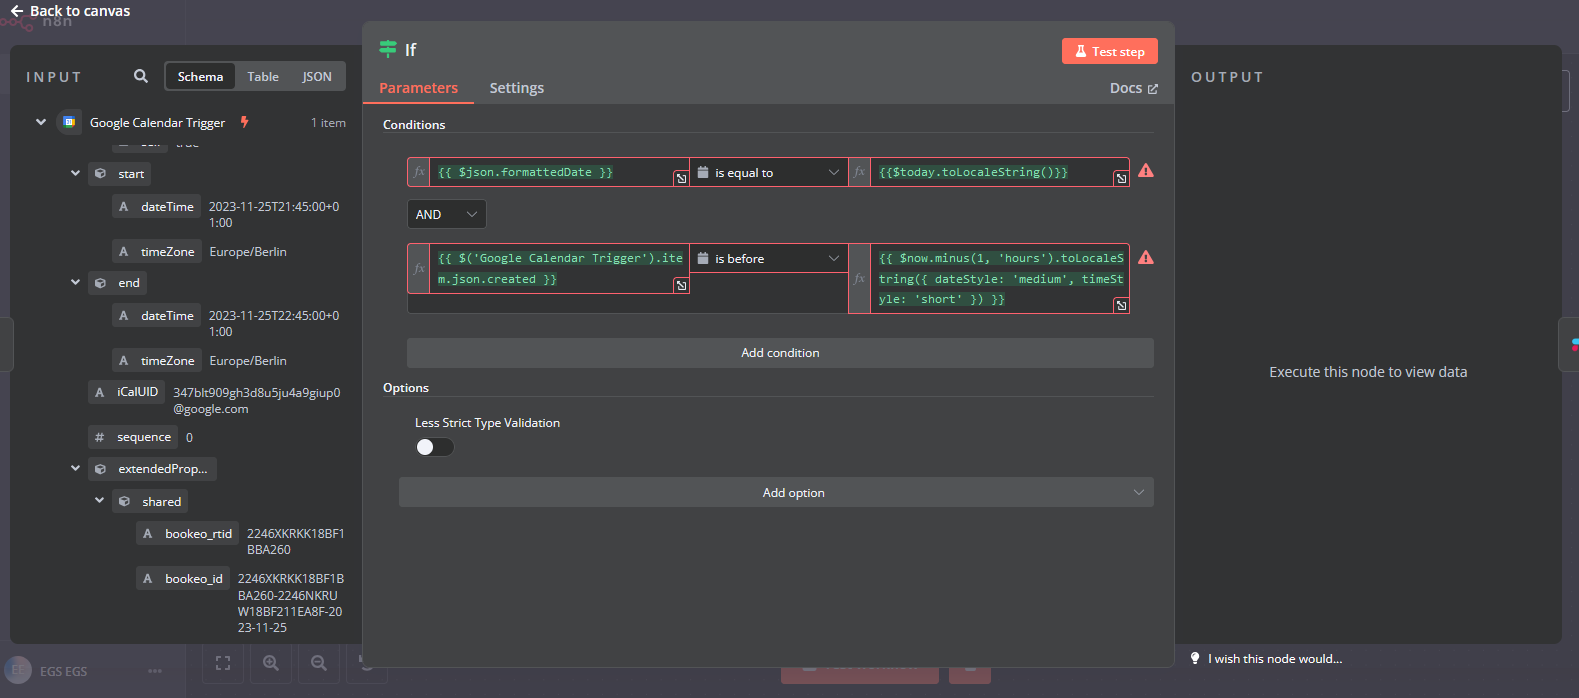Open the Add option dropdown

click(x=776, y=492)
